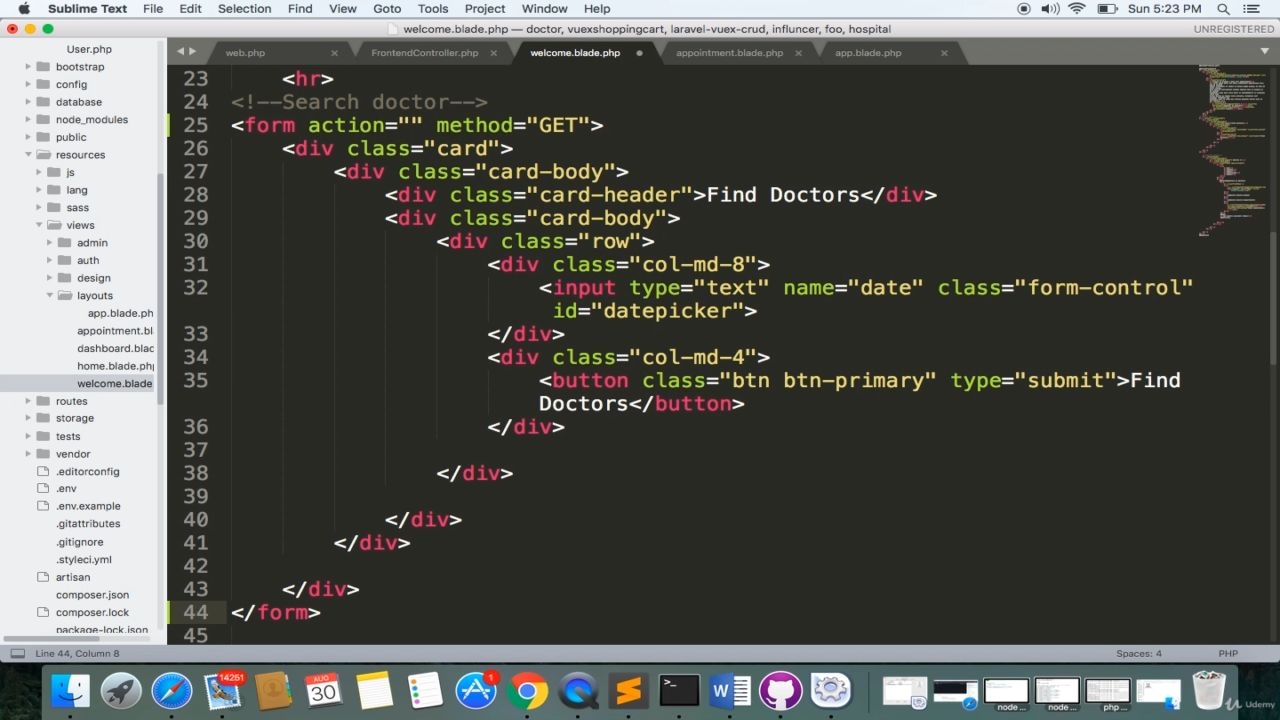Image resolution: width=1280 pixels, height=720 pixels.
Task: Open the Goto menu
Action: coord(387,9)
